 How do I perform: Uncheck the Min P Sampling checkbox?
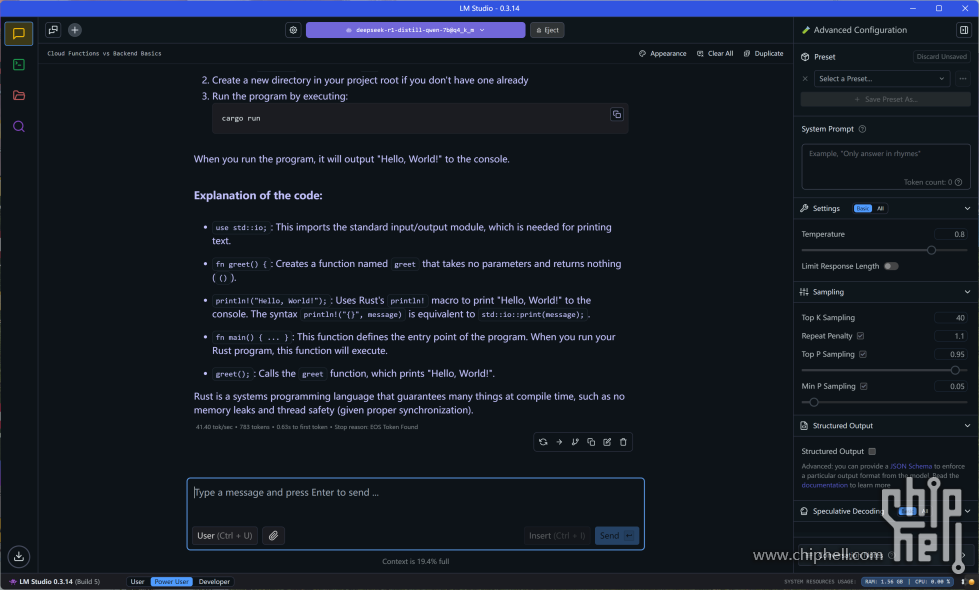point(864,386)
